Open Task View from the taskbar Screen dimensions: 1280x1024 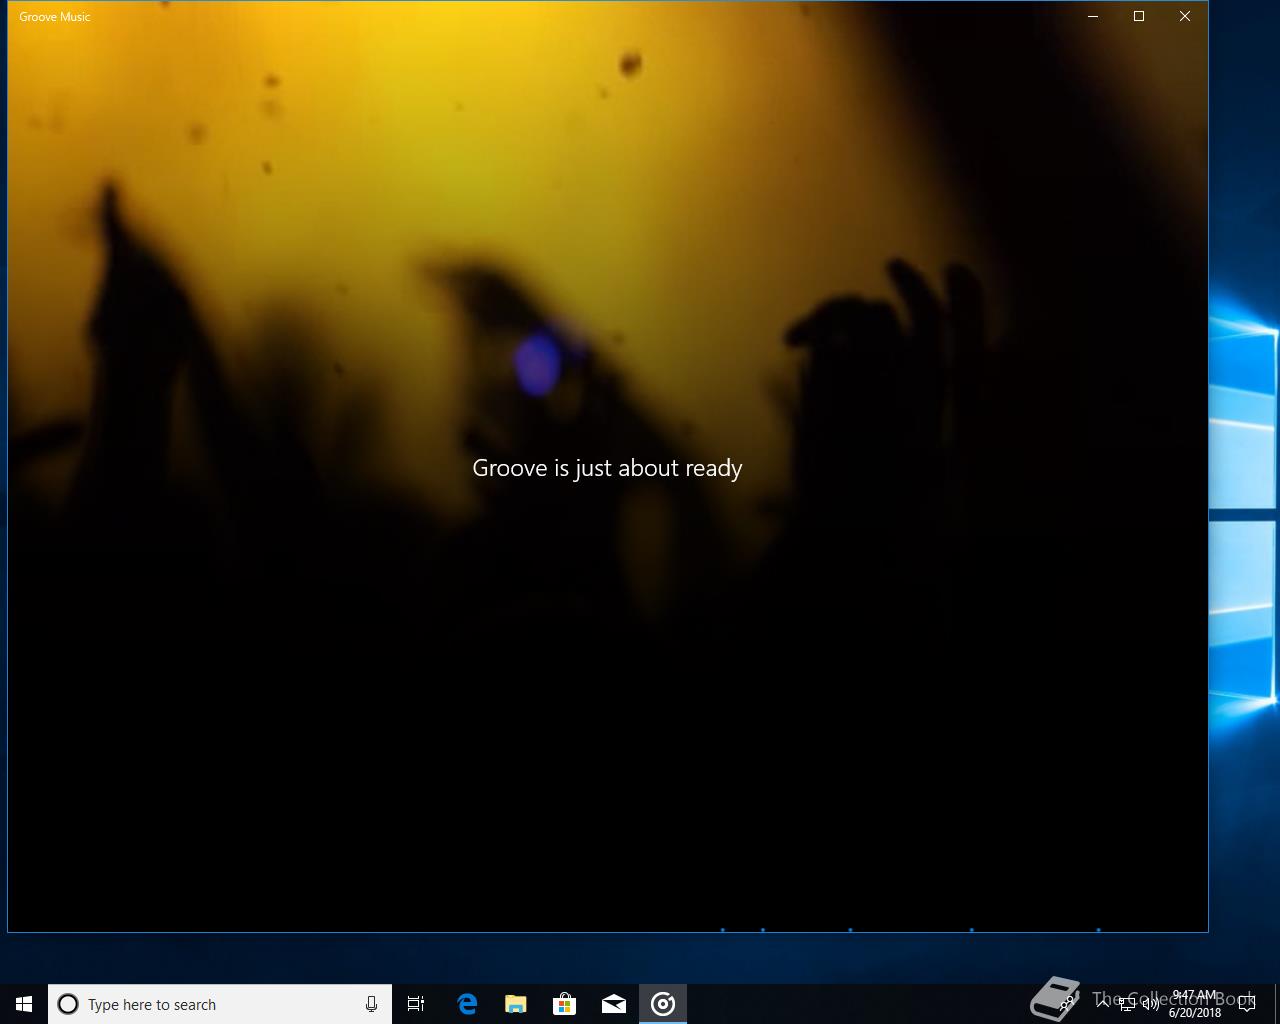[416, 1004]
